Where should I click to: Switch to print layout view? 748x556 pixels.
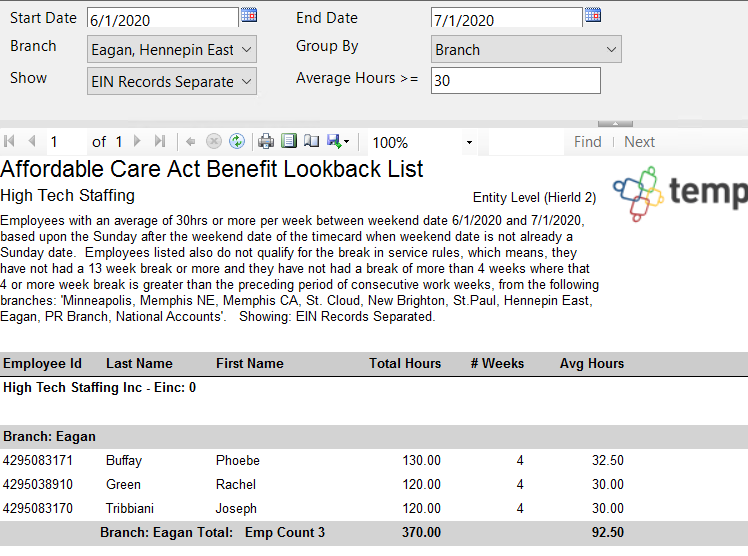click(x=289, y=141)
